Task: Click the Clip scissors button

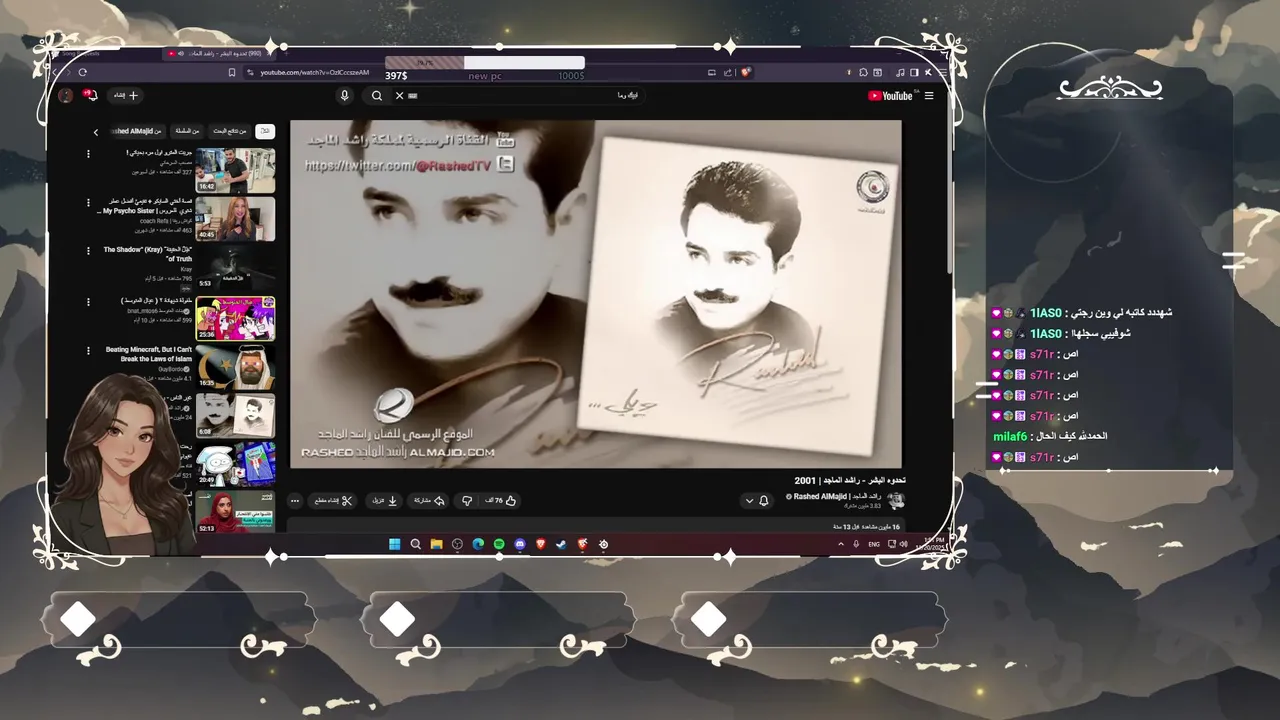Action: [334, 500]
